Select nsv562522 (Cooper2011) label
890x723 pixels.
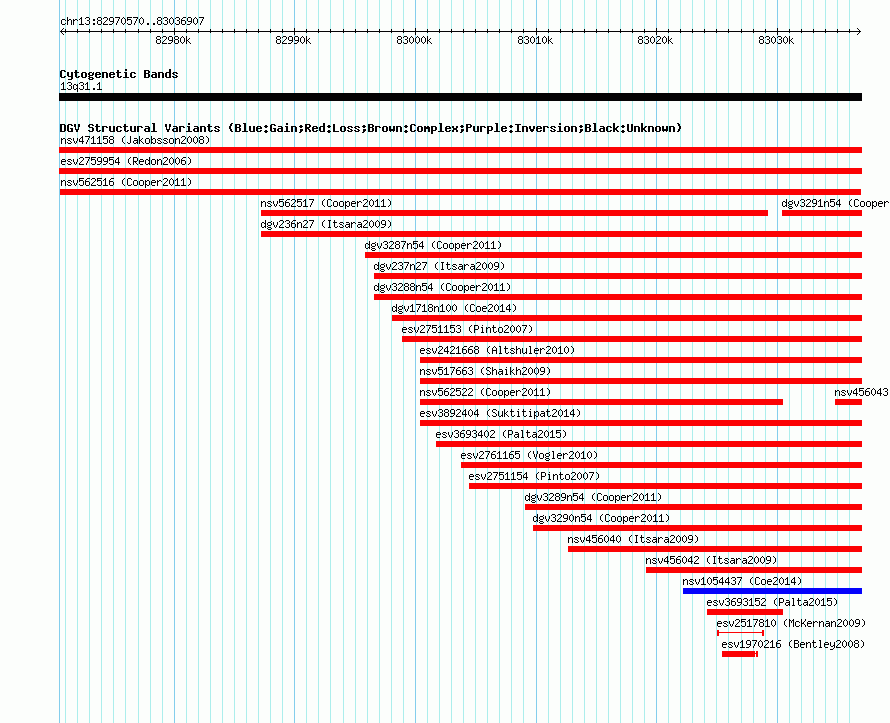485,392
